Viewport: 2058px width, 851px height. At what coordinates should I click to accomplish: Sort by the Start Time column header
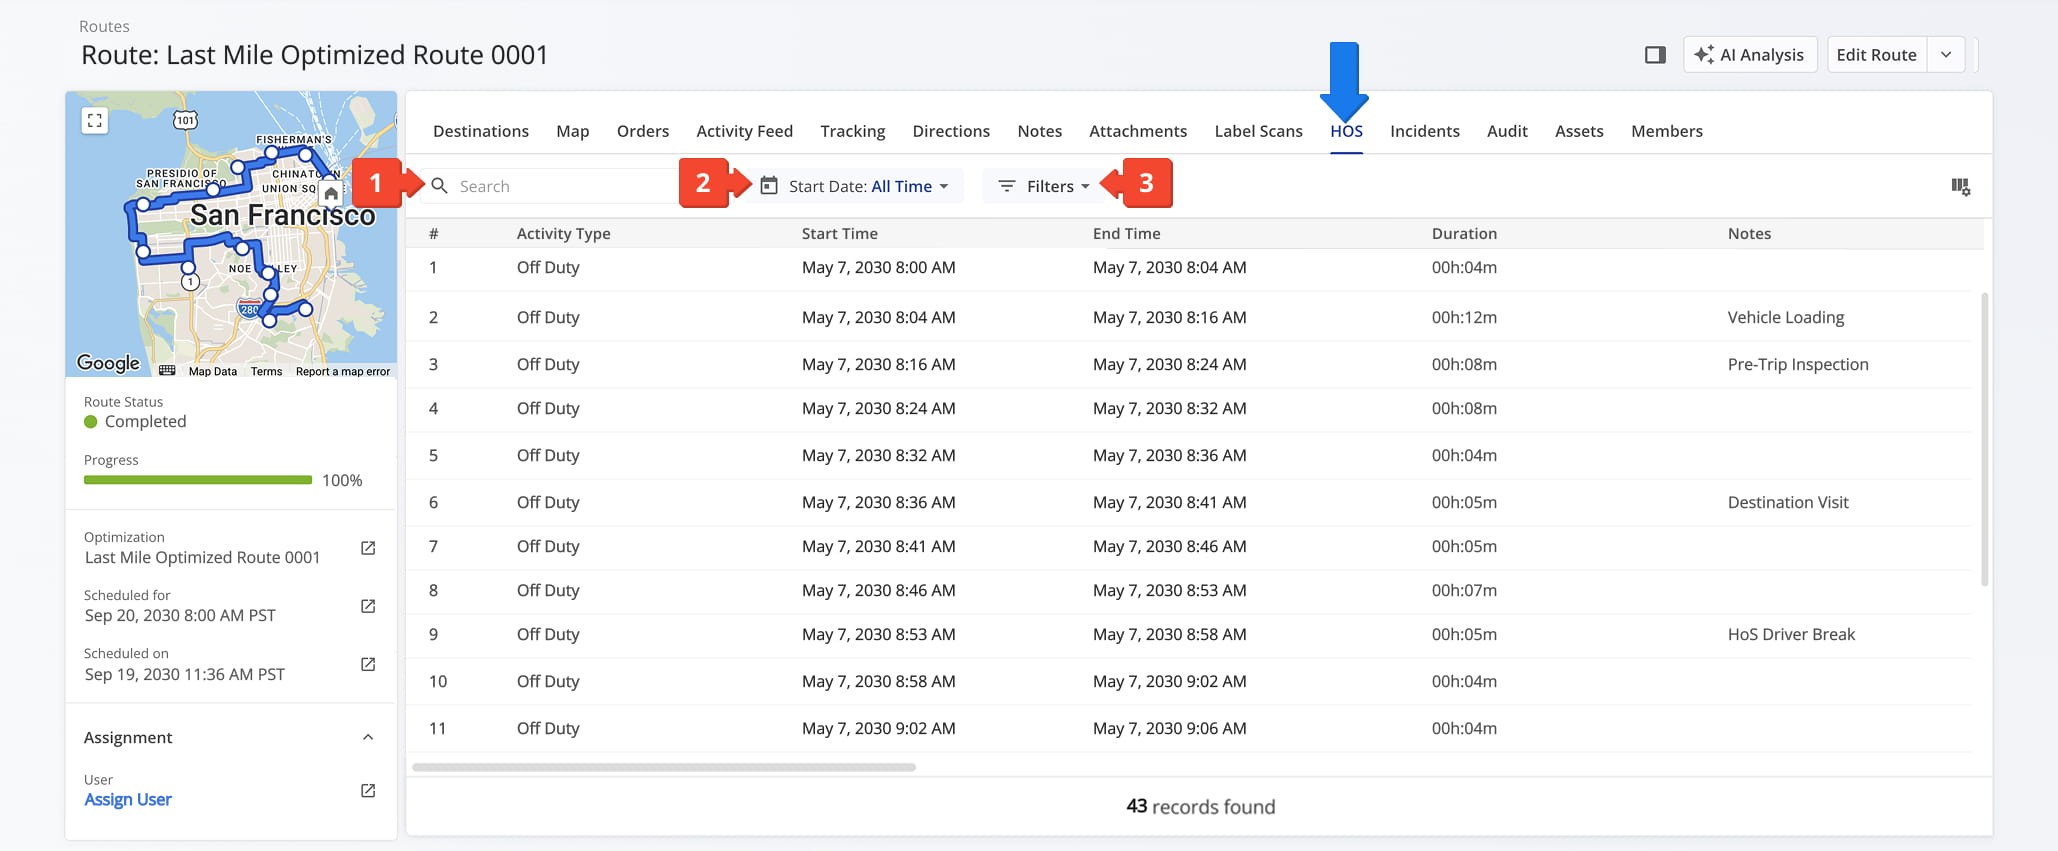(x=839, y=233)
